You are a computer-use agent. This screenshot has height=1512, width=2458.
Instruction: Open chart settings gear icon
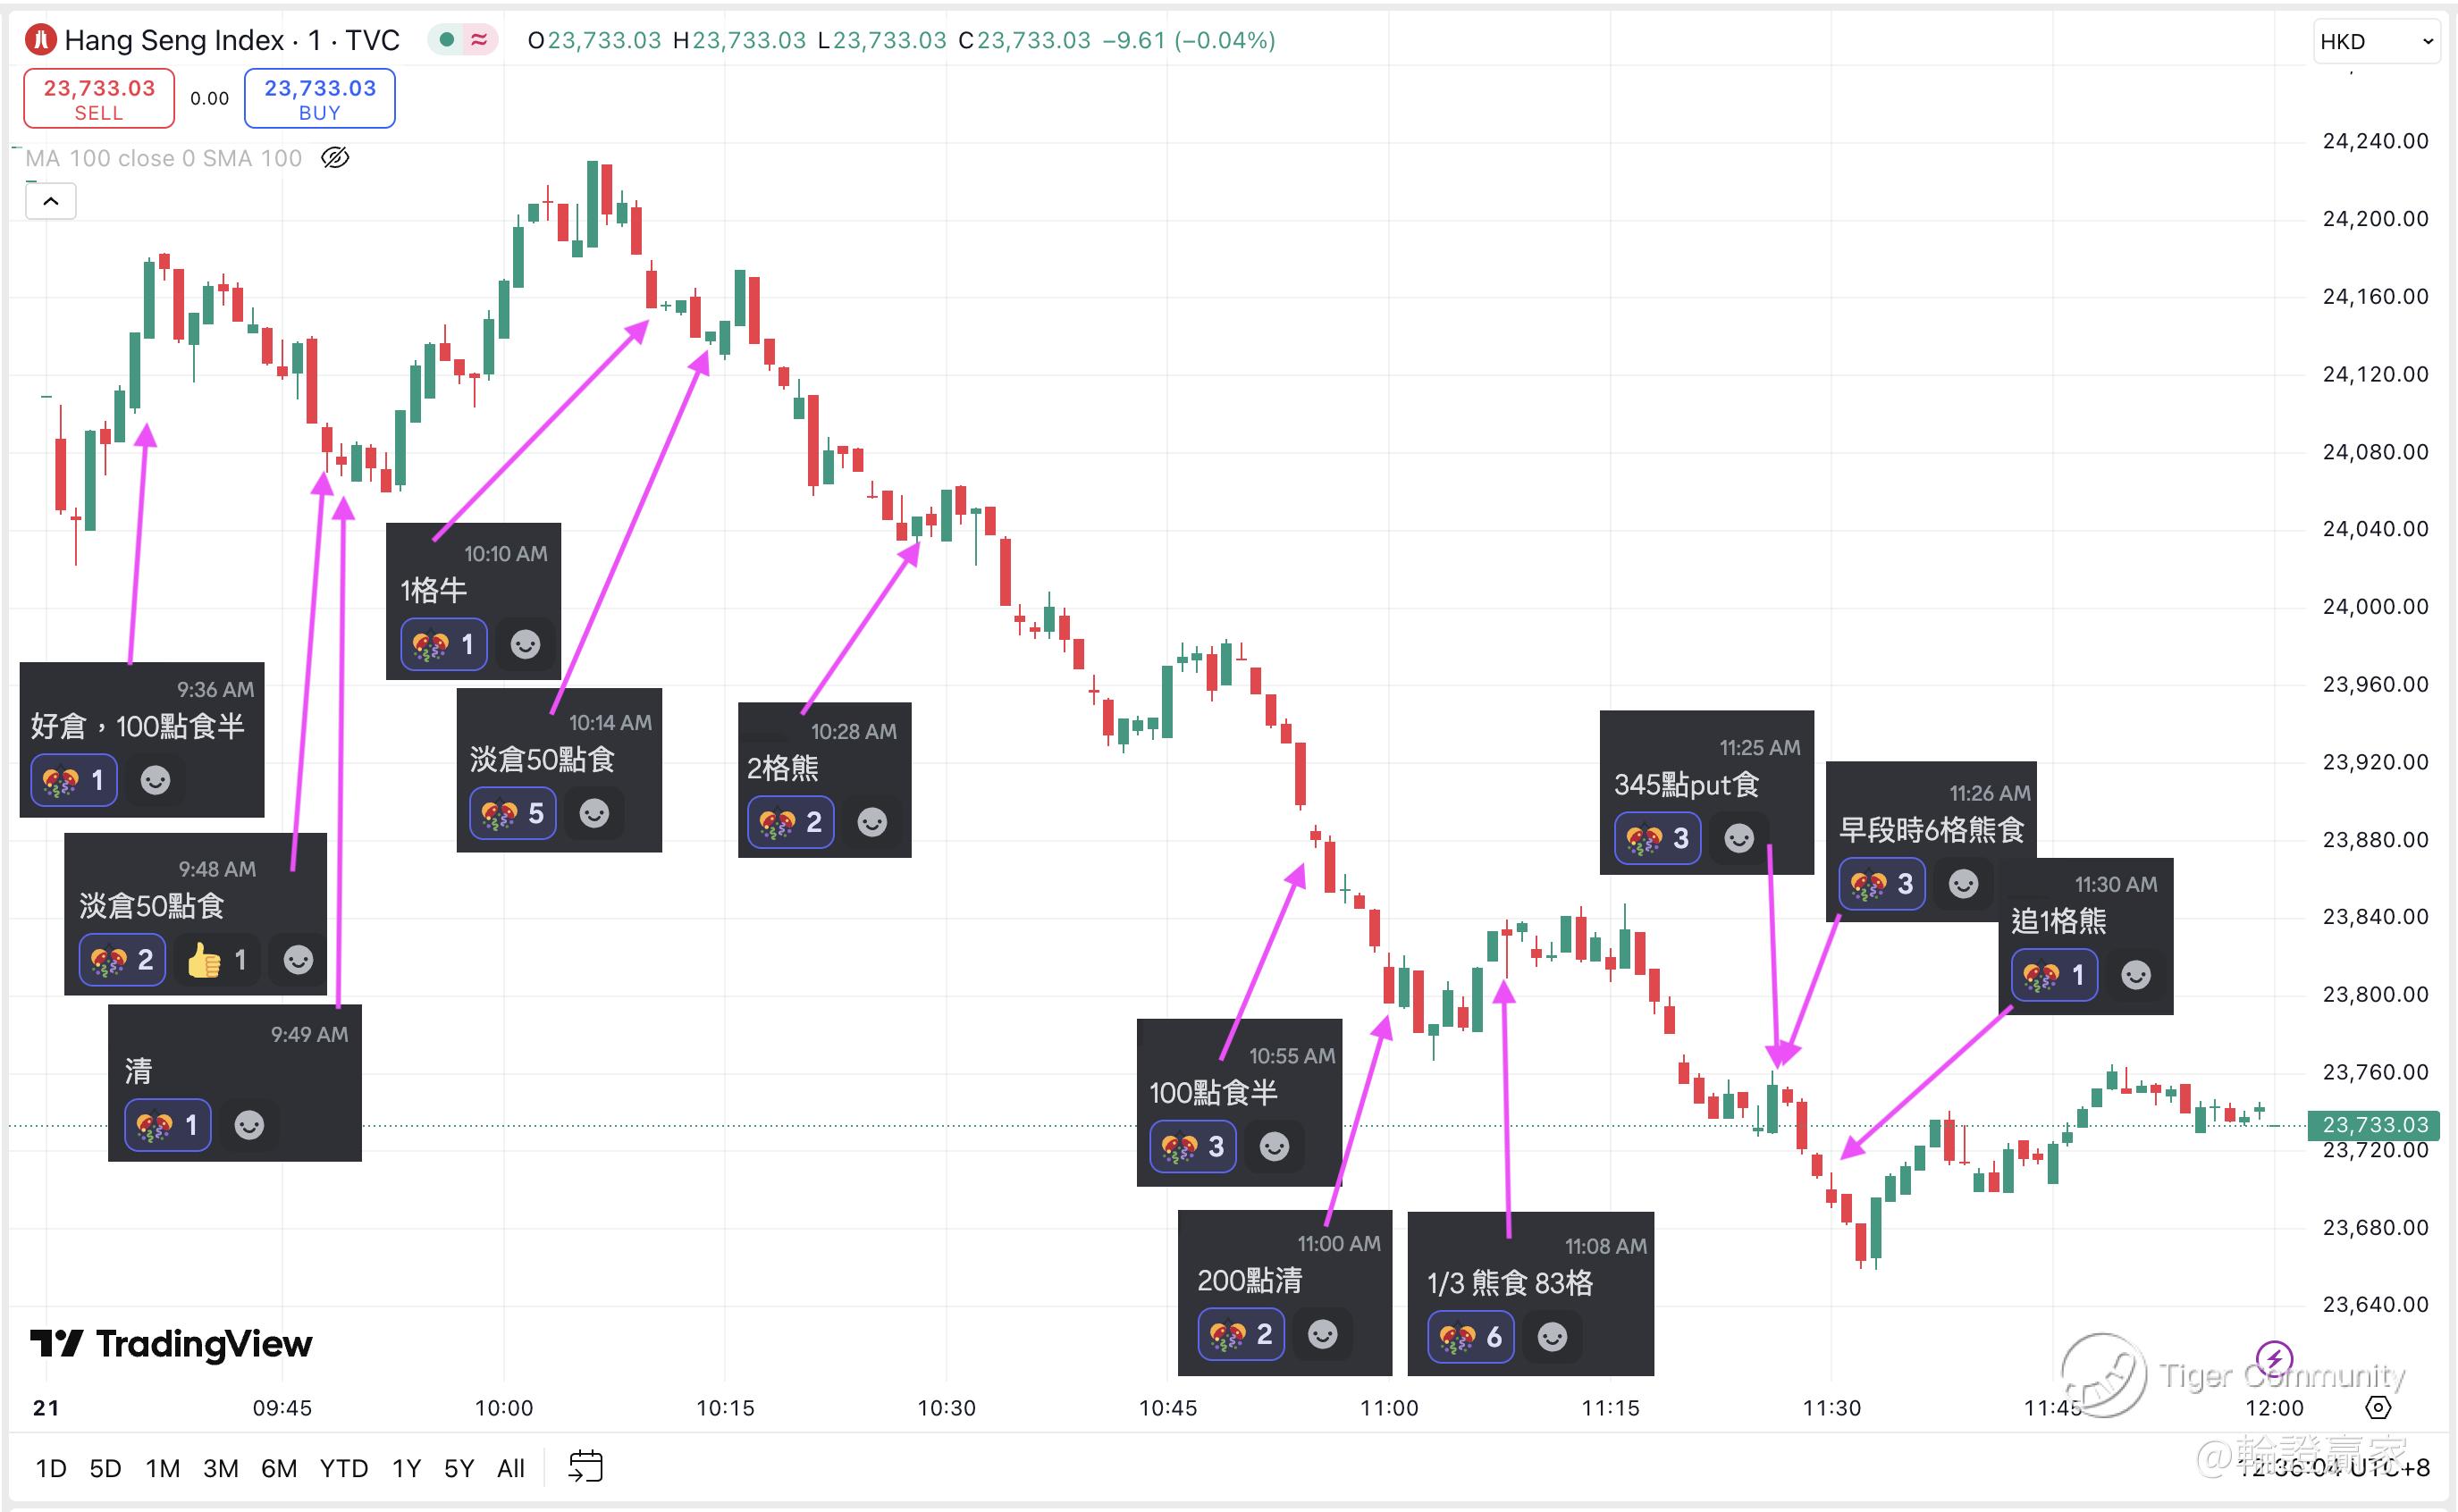(x=2378, y=1408)
